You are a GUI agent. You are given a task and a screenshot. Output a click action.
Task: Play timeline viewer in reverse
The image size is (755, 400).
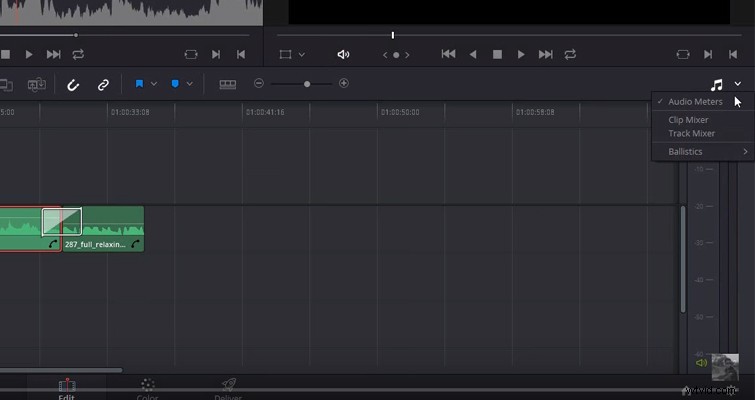point(473,54)
